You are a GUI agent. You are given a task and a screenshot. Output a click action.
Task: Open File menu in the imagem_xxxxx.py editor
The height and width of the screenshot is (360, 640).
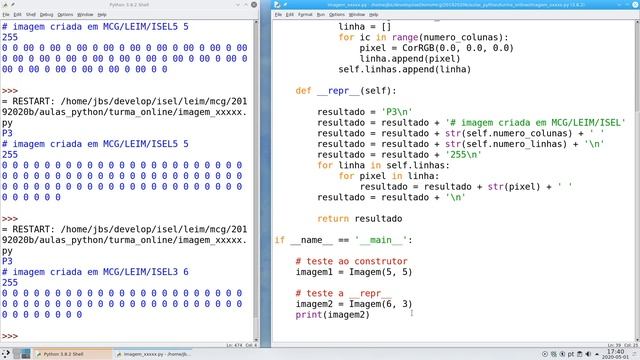pos(278,15)
